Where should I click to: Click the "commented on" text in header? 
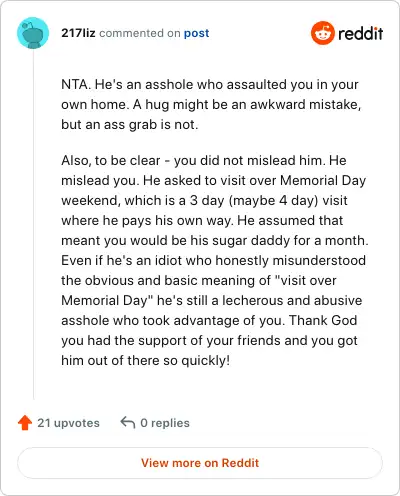[140, 33]
